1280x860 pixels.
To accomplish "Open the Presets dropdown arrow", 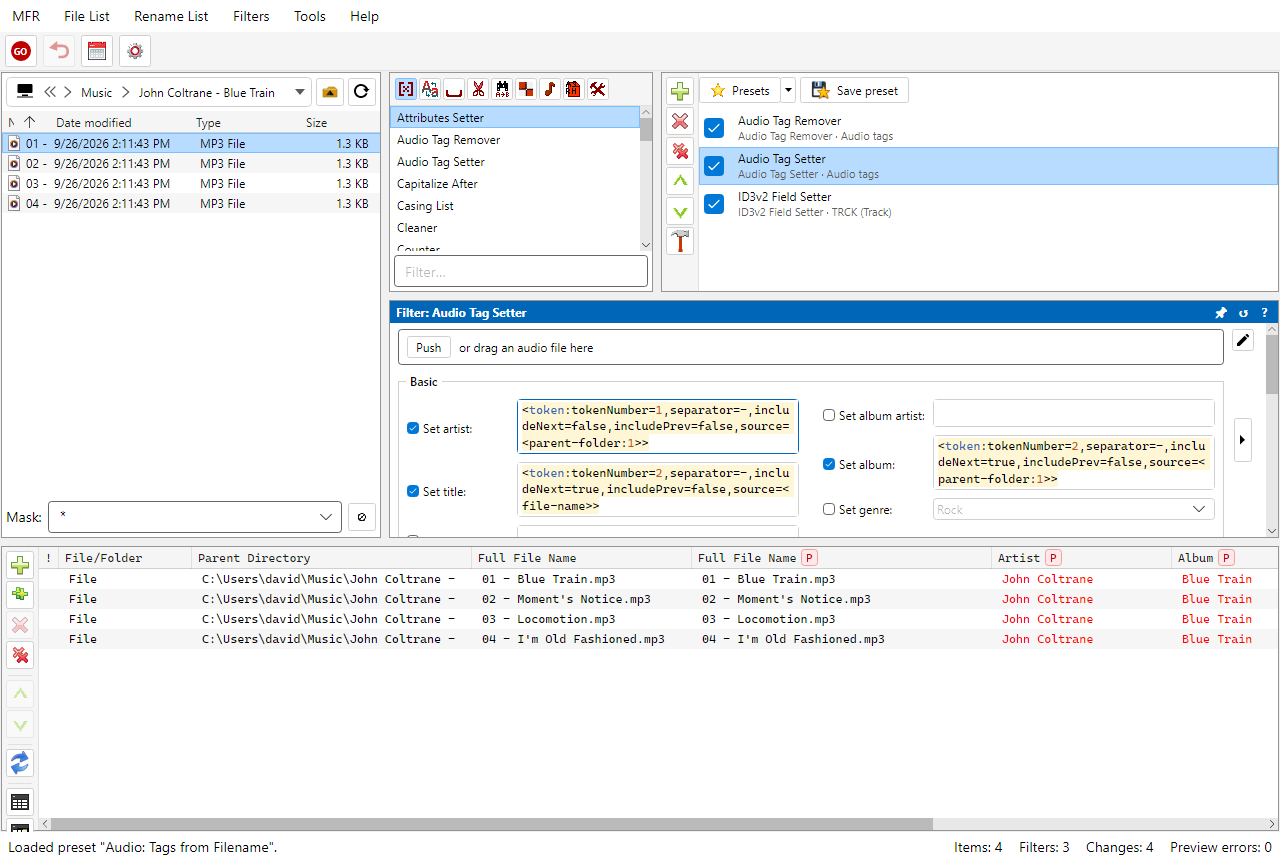I will click(x=788, y=91).
